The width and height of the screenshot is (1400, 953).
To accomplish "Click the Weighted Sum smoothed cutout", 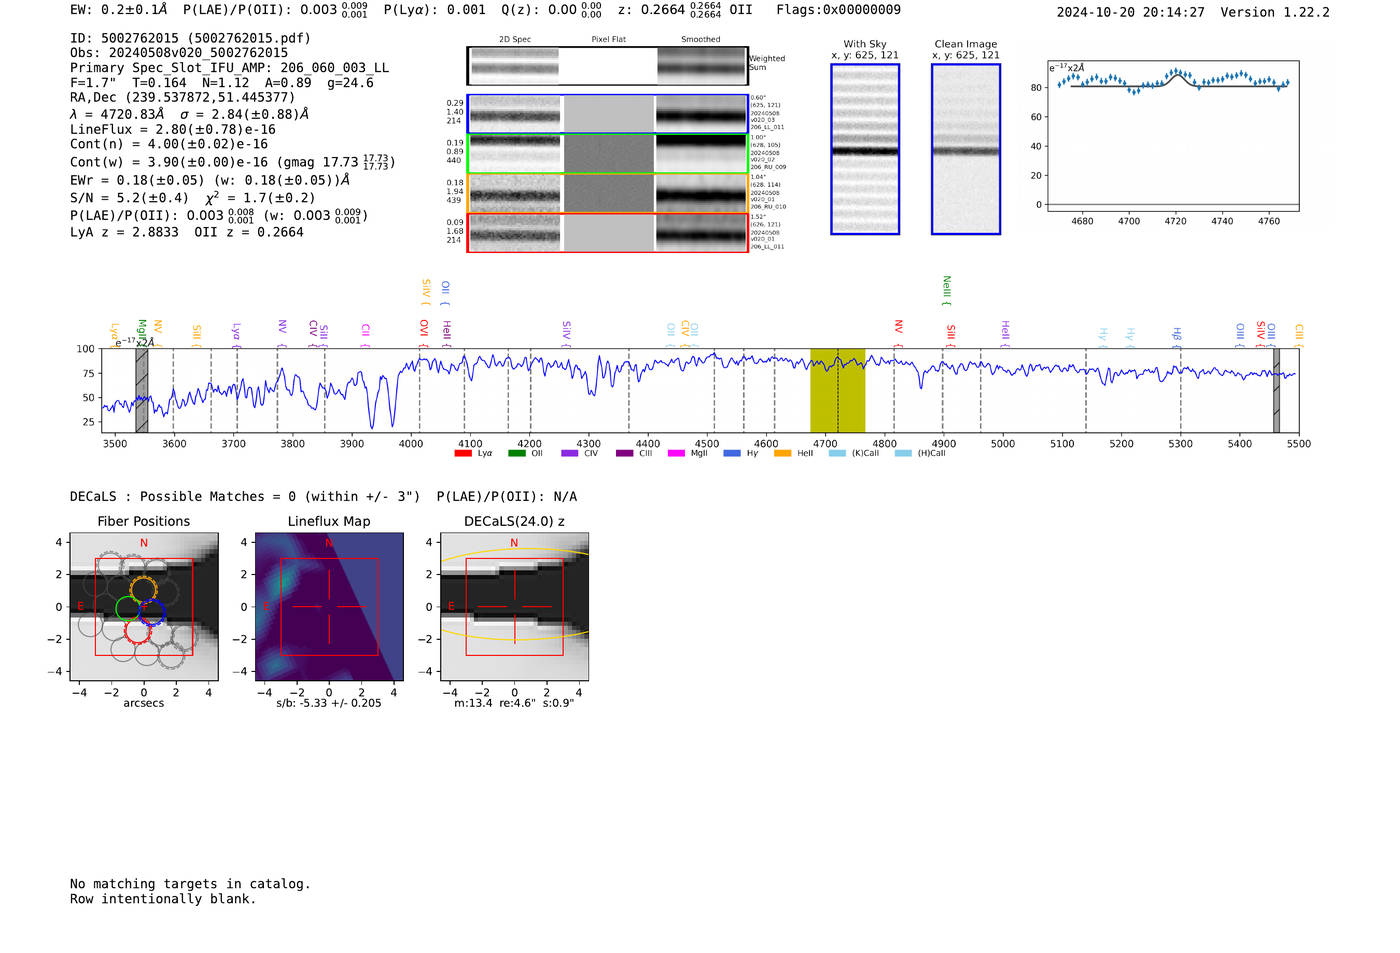I will coord(701,66).
